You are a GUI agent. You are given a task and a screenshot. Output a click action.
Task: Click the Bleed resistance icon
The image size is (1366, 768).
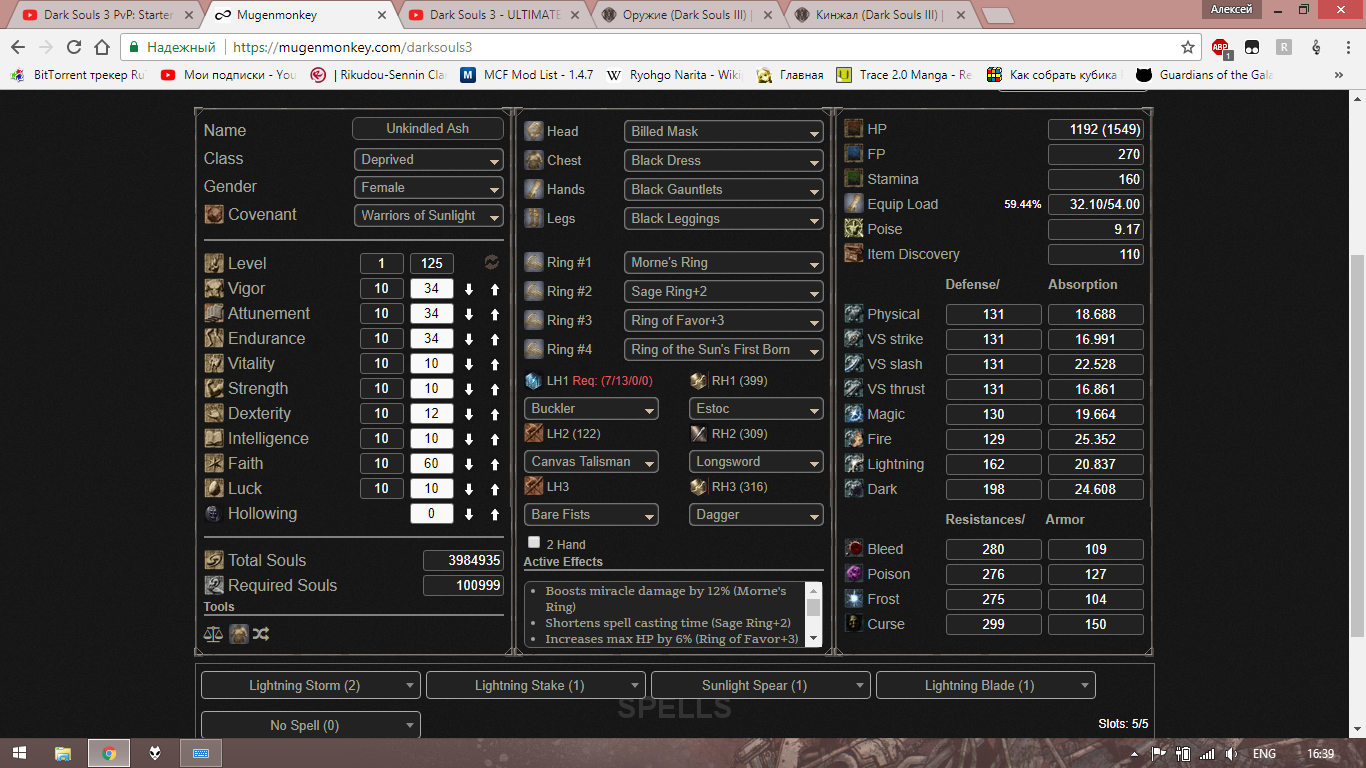[854, 548]
